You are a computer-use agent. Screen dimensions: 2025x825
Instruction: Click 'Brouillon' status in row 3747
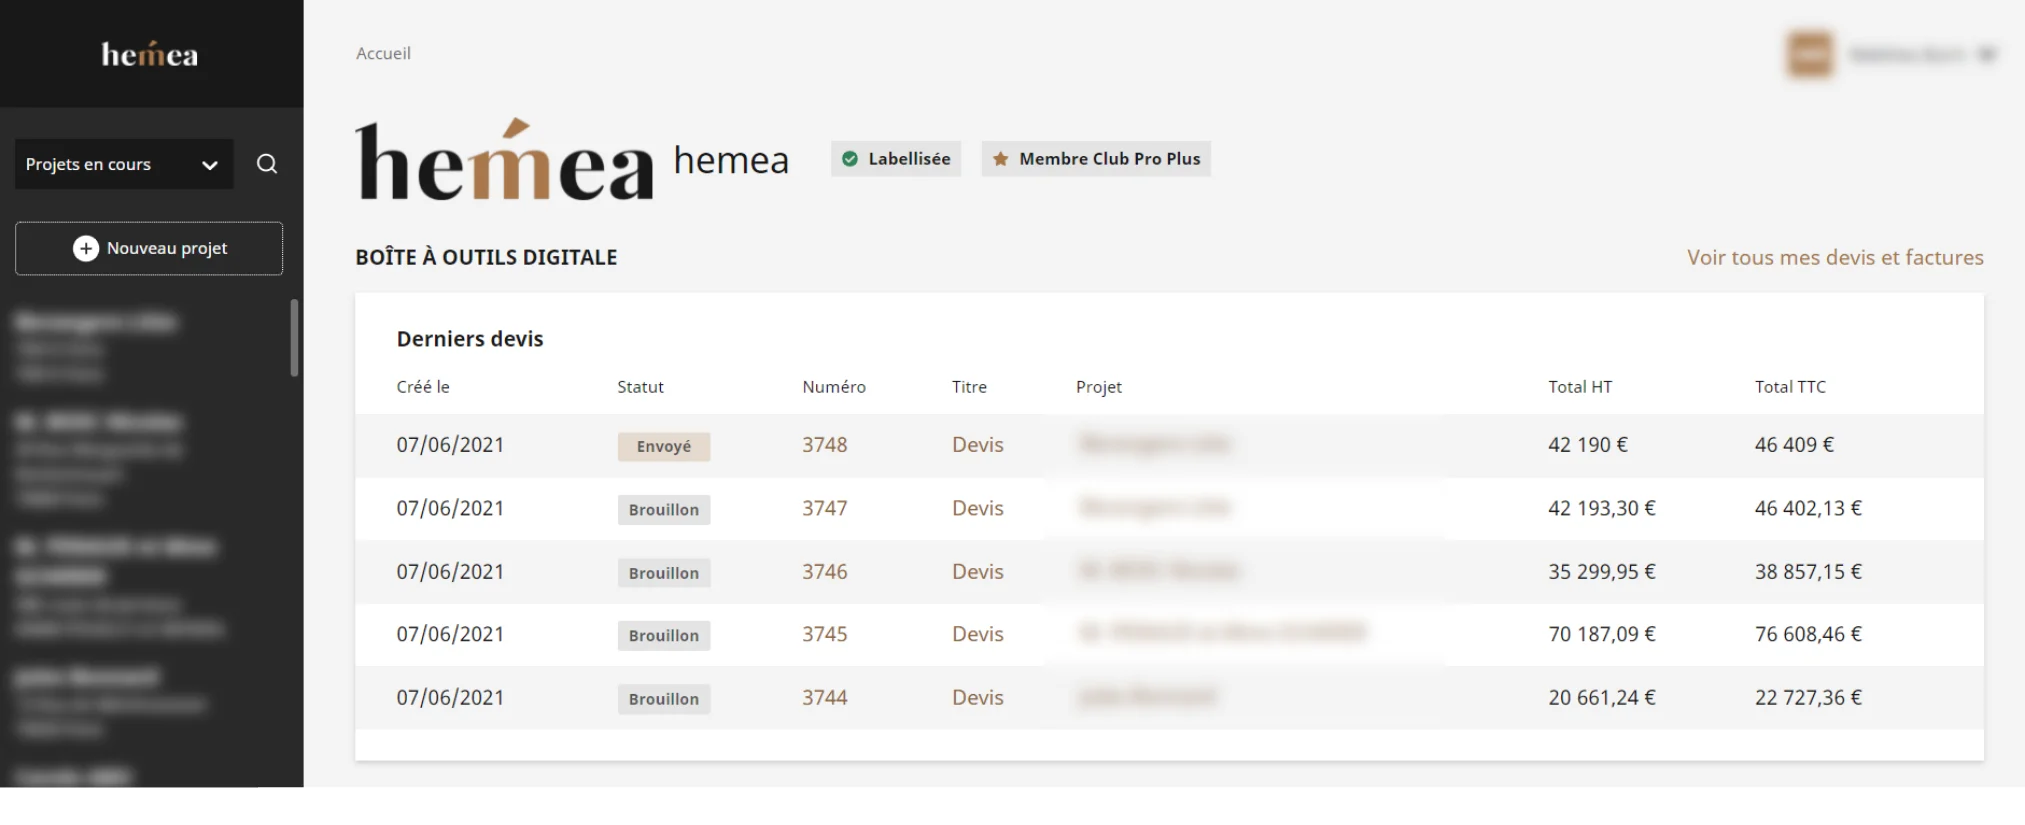(664, 510)
